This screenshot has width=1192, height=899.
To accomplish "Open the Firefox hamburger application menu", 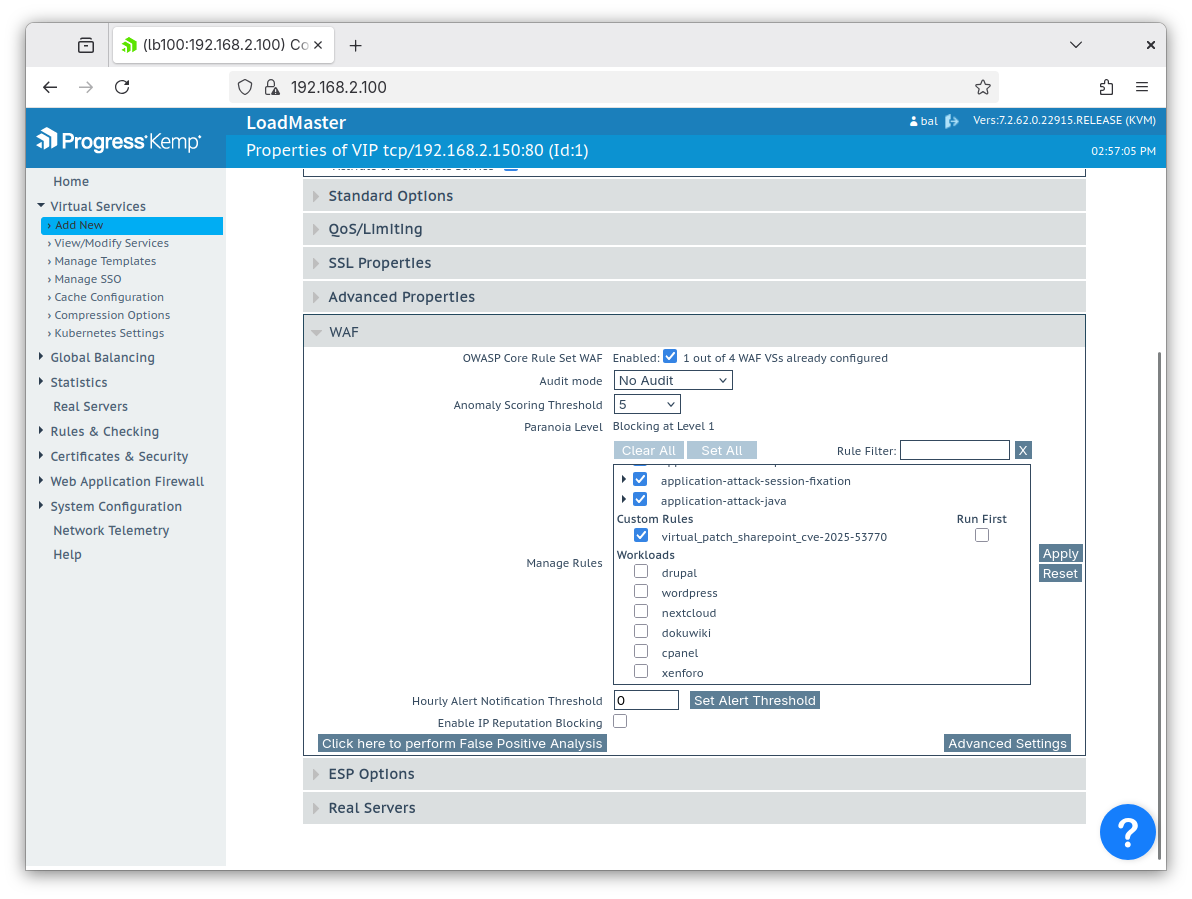I will [x=1142, y=87].
